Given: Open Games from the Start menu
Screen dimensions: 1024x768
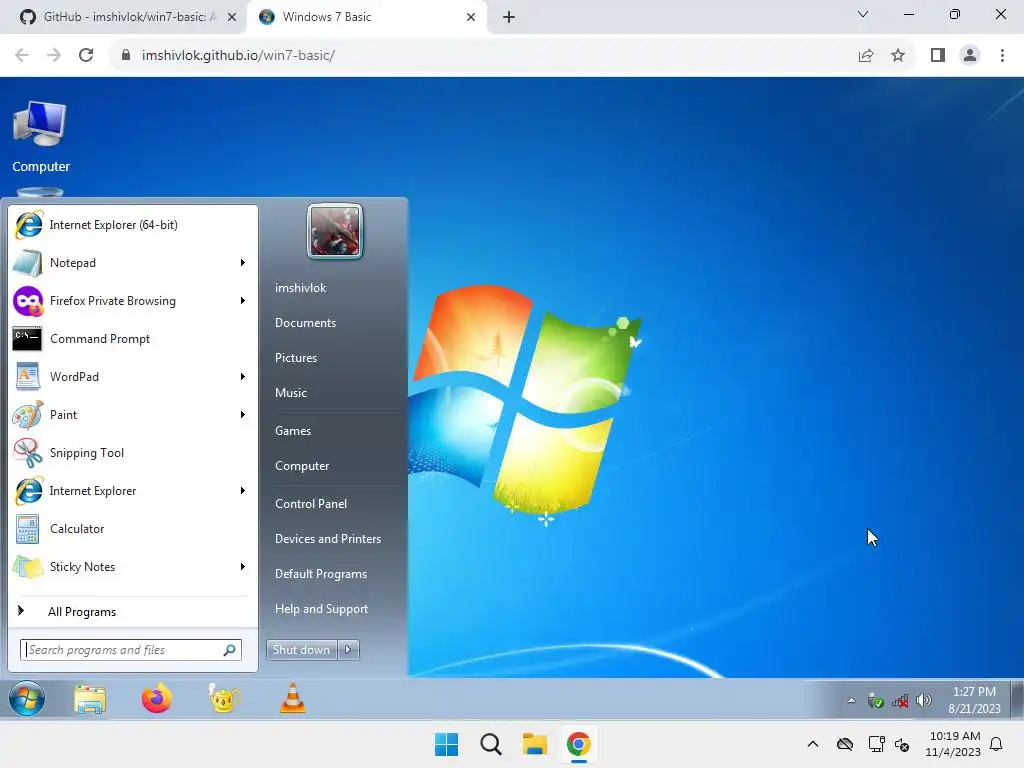Looking at the screenshot, I should (x=293, y=431).
